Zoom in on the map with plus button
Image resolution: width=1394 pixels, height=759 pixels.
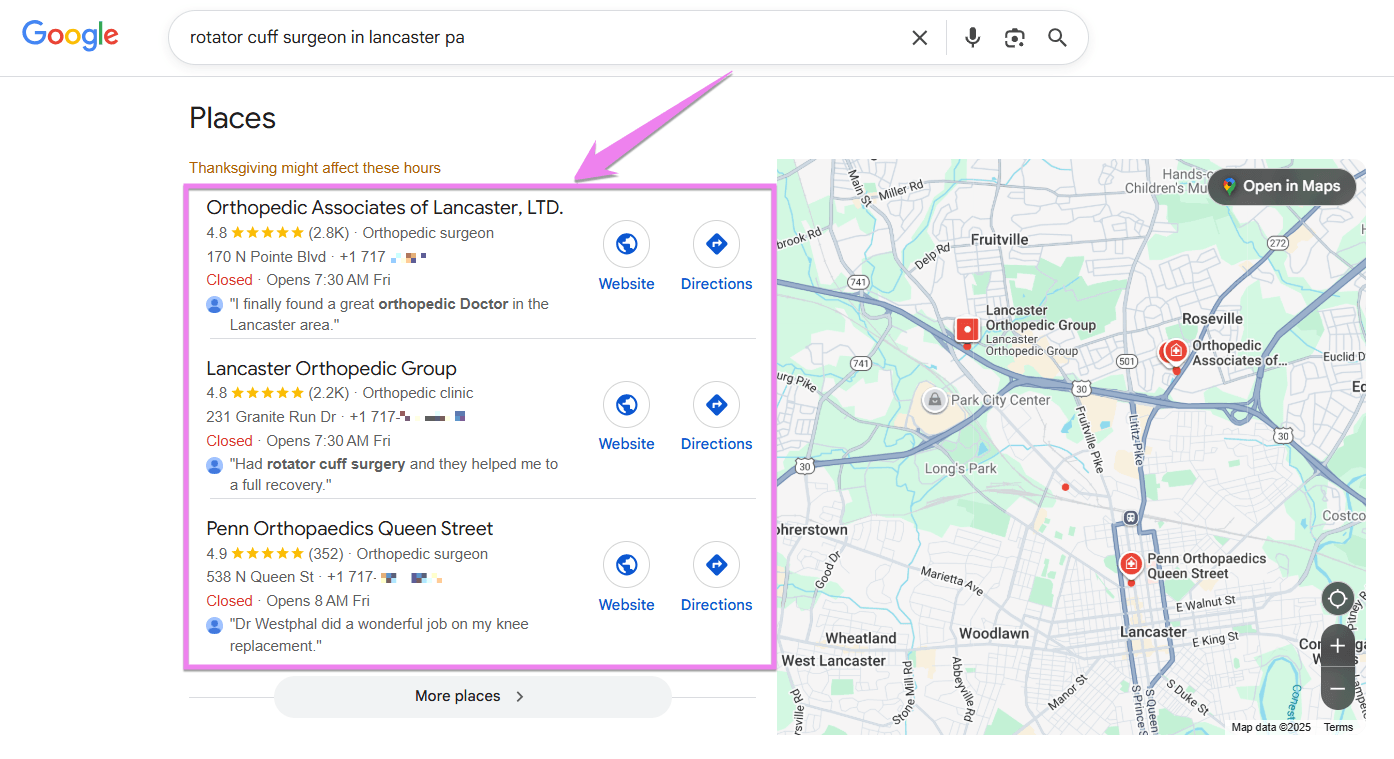click(1337, 645)
